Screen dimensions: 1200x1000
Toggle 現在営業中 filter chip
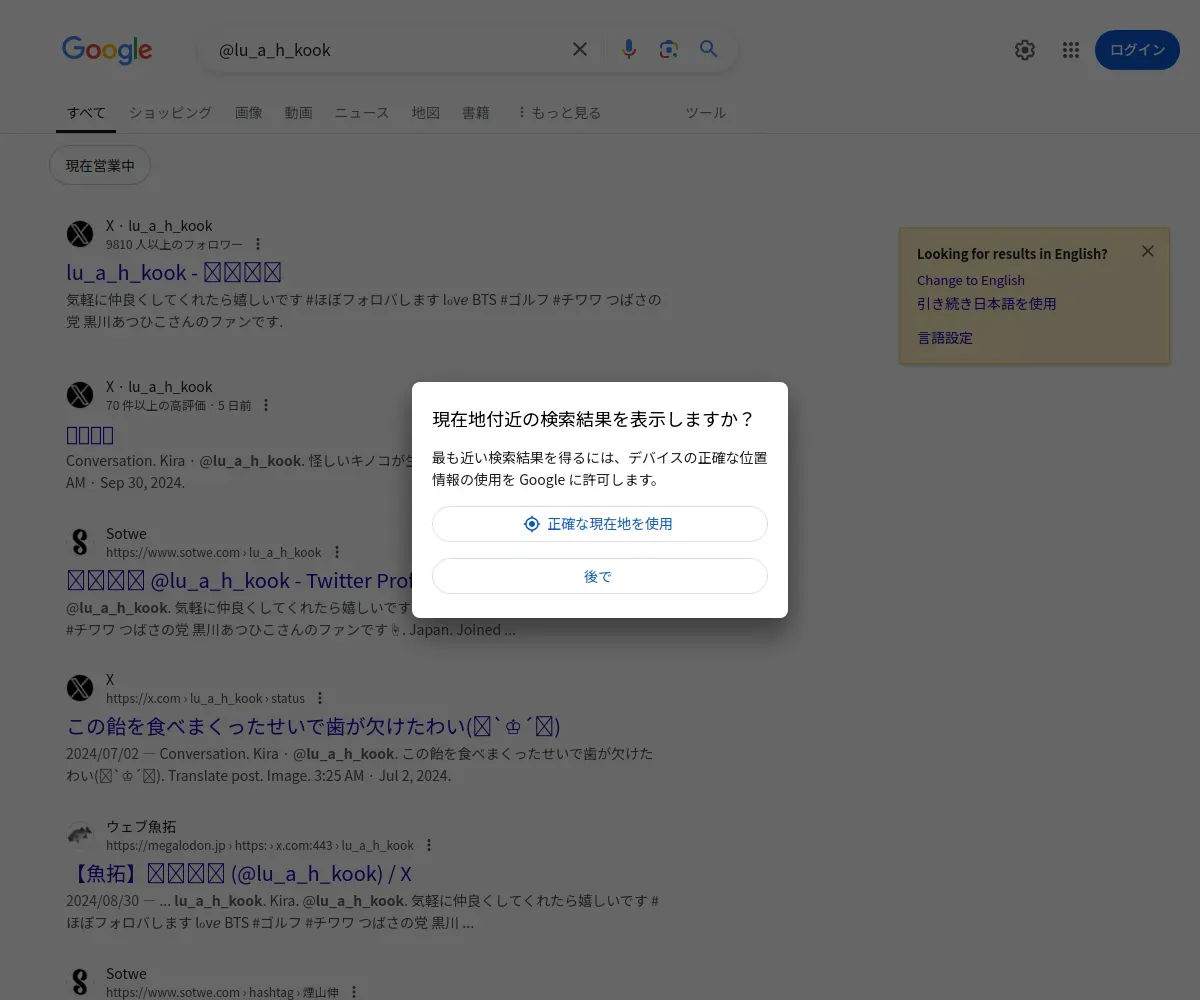pyautogui.click(x=100, y=166)
